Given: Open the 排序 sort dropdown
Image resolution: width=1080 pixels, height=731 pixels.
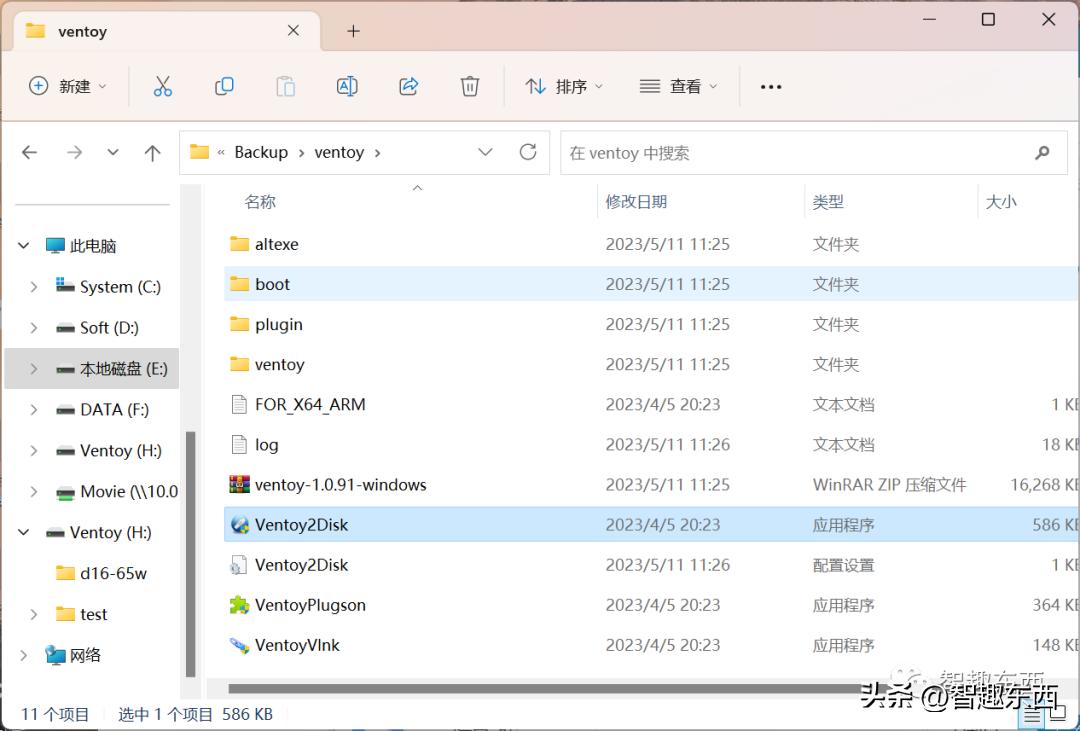Looking at the screenshot, I should coord(565,86).
